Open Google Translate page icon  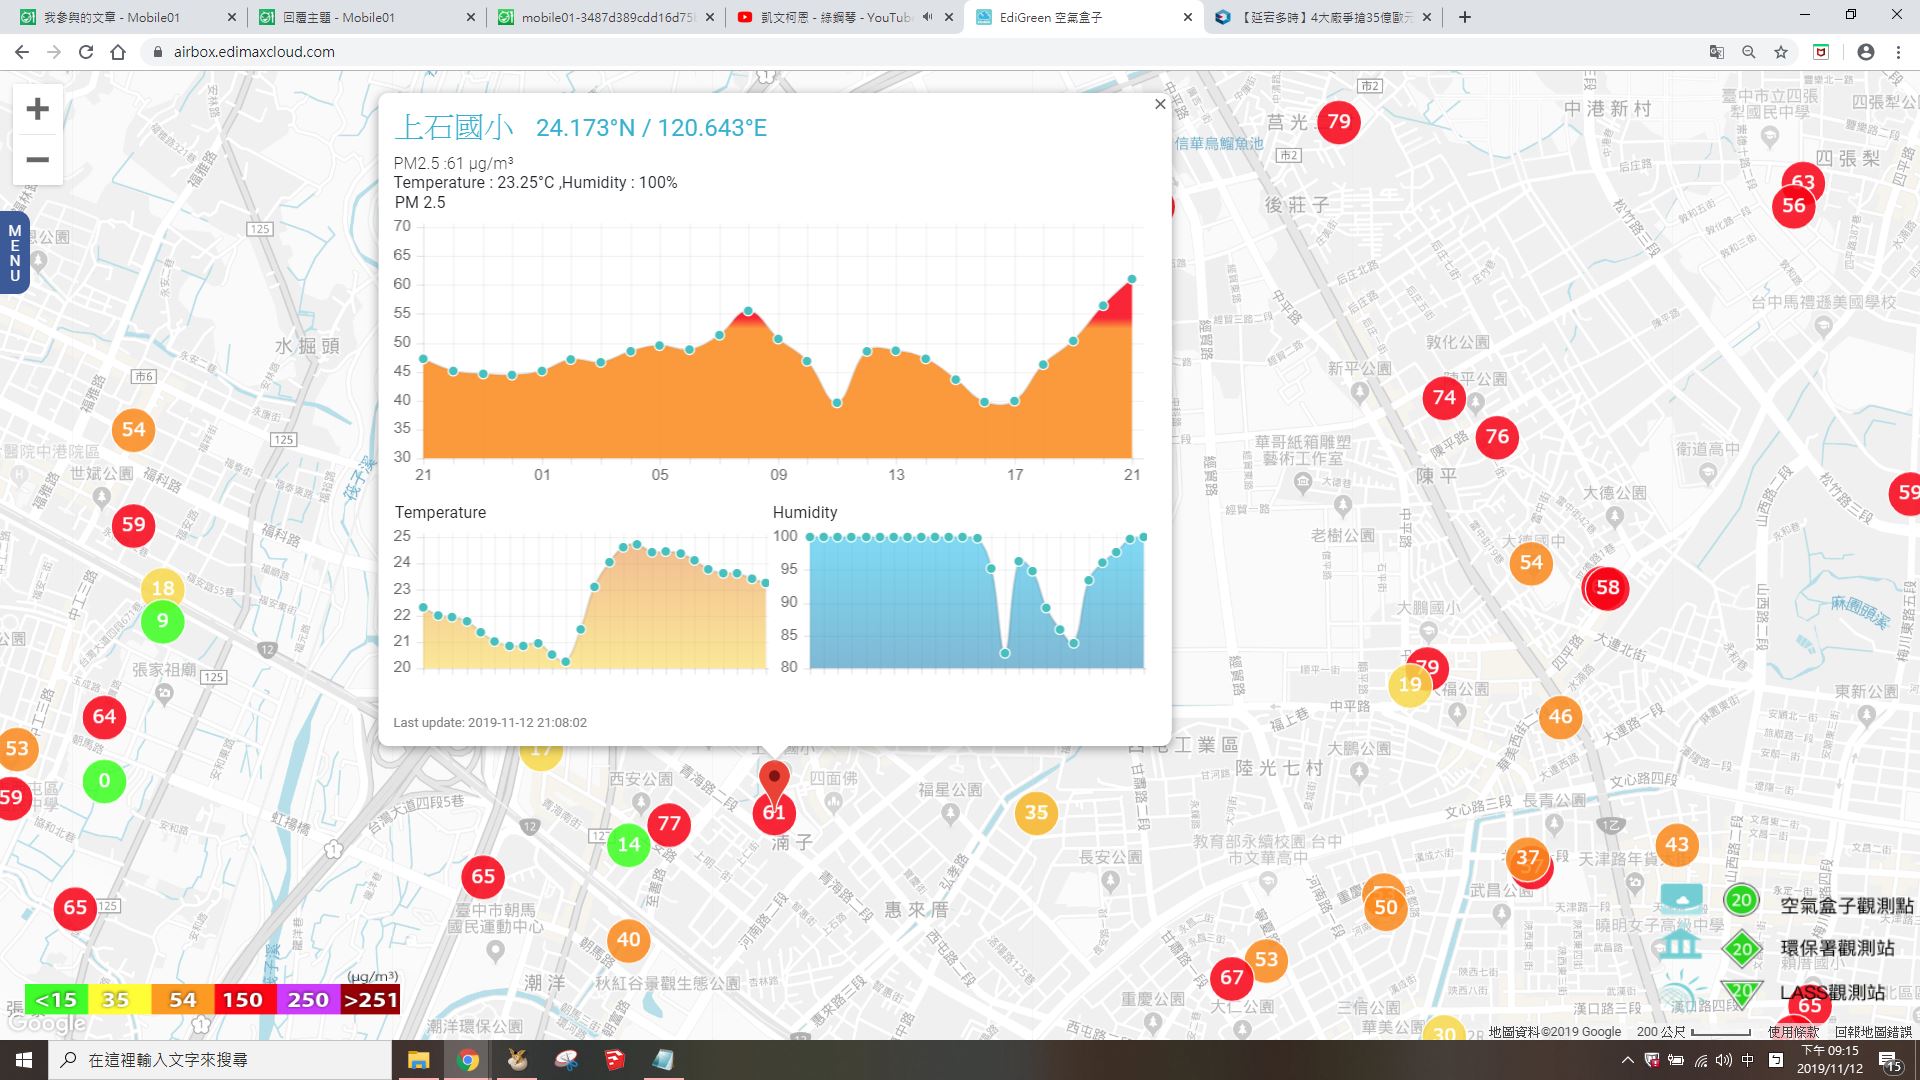coord(1716,52)
